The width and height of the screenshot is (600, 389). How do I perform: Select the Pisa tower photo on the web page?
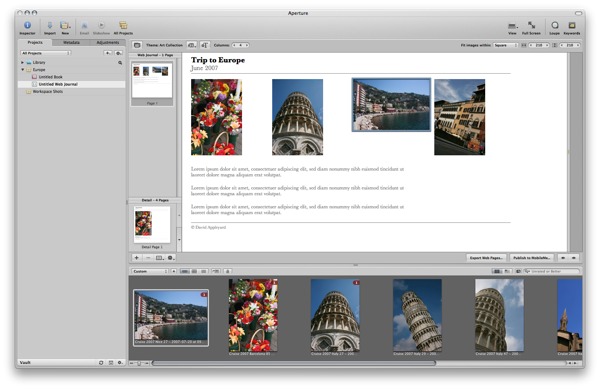click(297, 117)
